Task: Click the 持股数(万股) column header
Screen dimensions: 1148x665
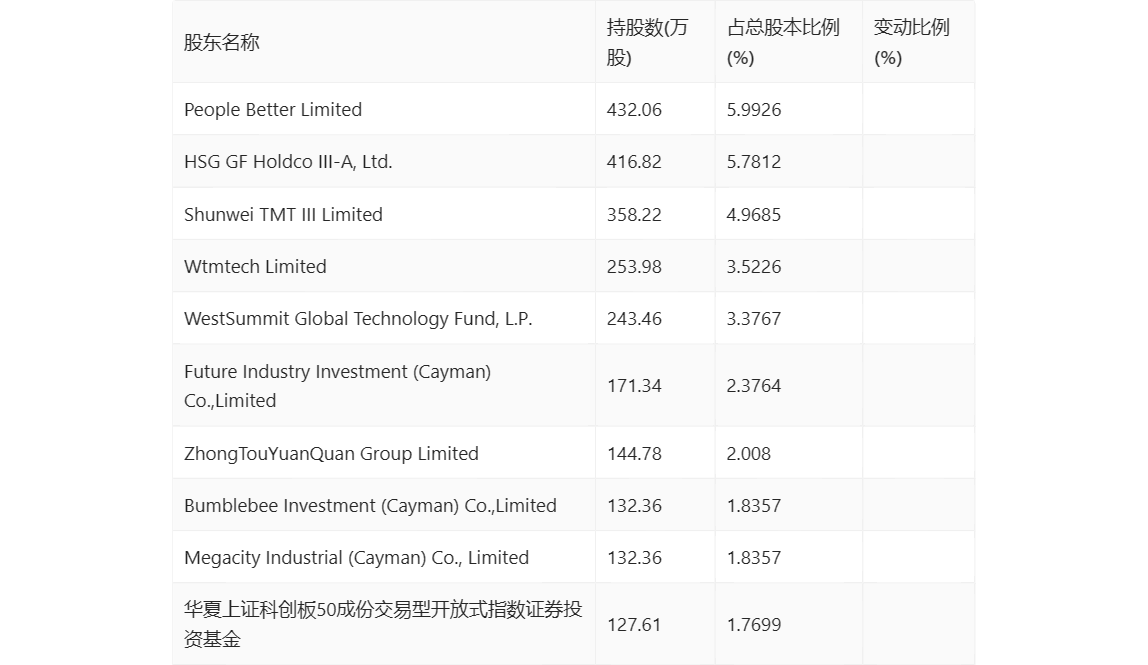Action: 647,43
